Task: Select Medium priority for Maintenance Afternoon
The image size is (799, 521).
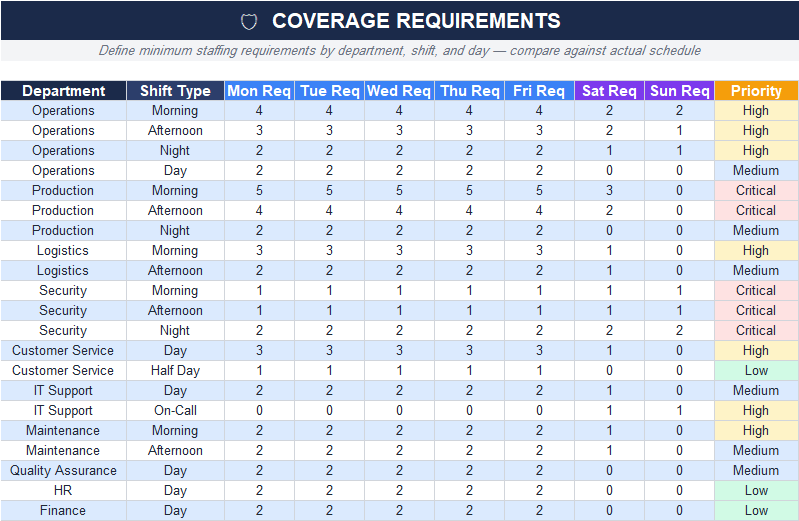Action: point(756,451)
